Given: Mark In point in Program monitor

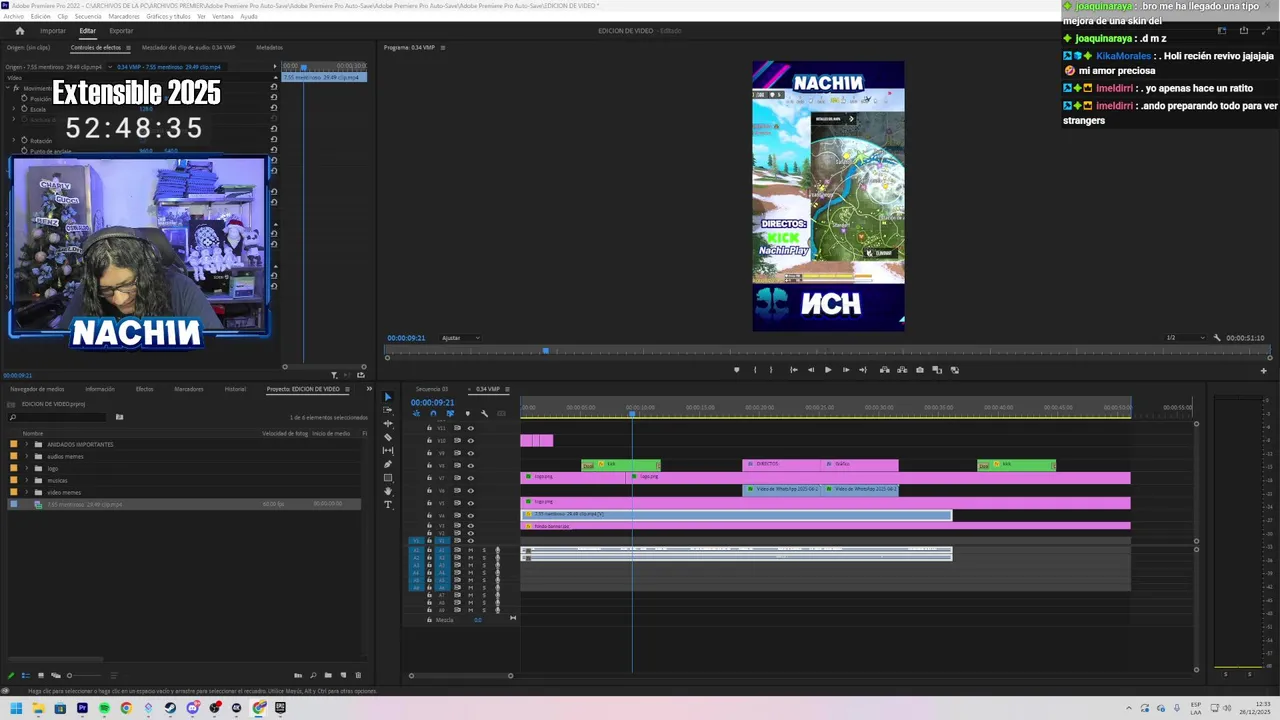Looking at the screenshot, I should click(x=755, y=370).
